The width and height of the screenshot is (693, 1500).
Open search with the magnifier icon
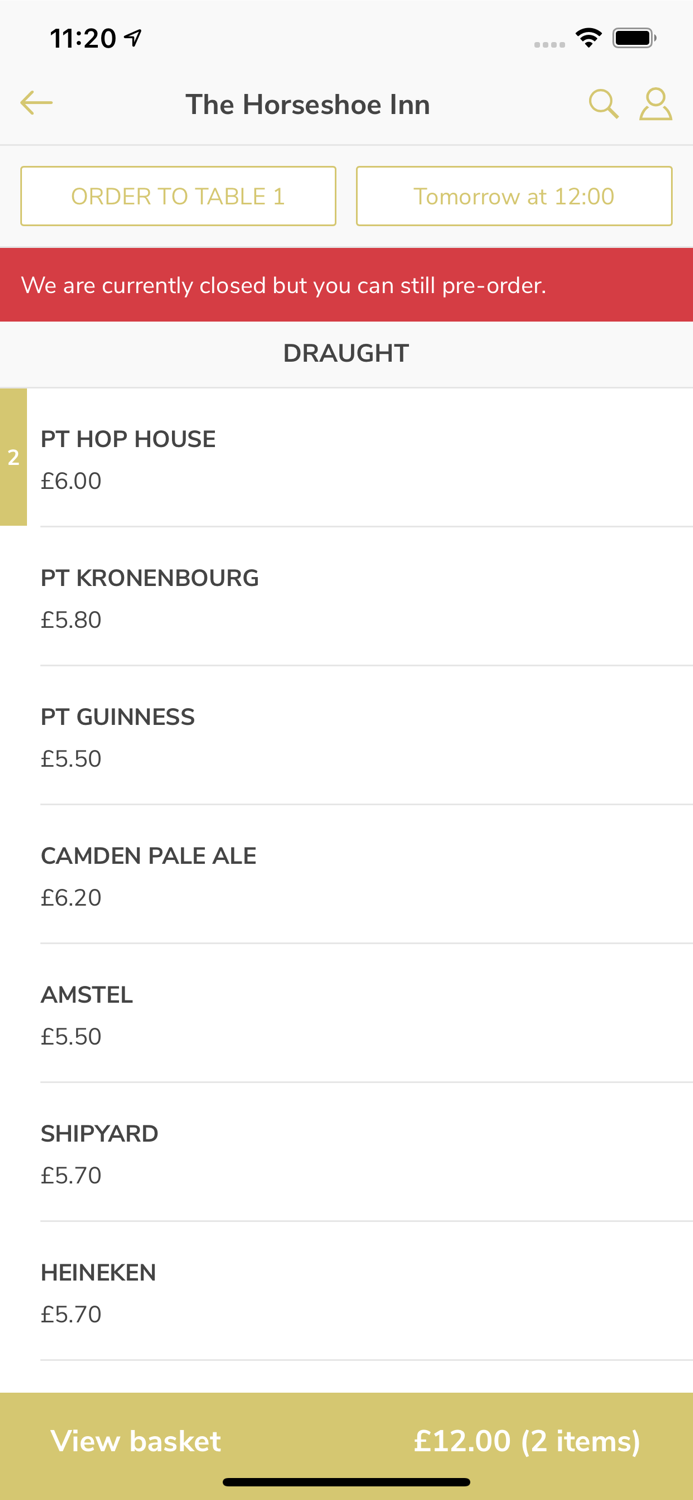click(604, 102)
